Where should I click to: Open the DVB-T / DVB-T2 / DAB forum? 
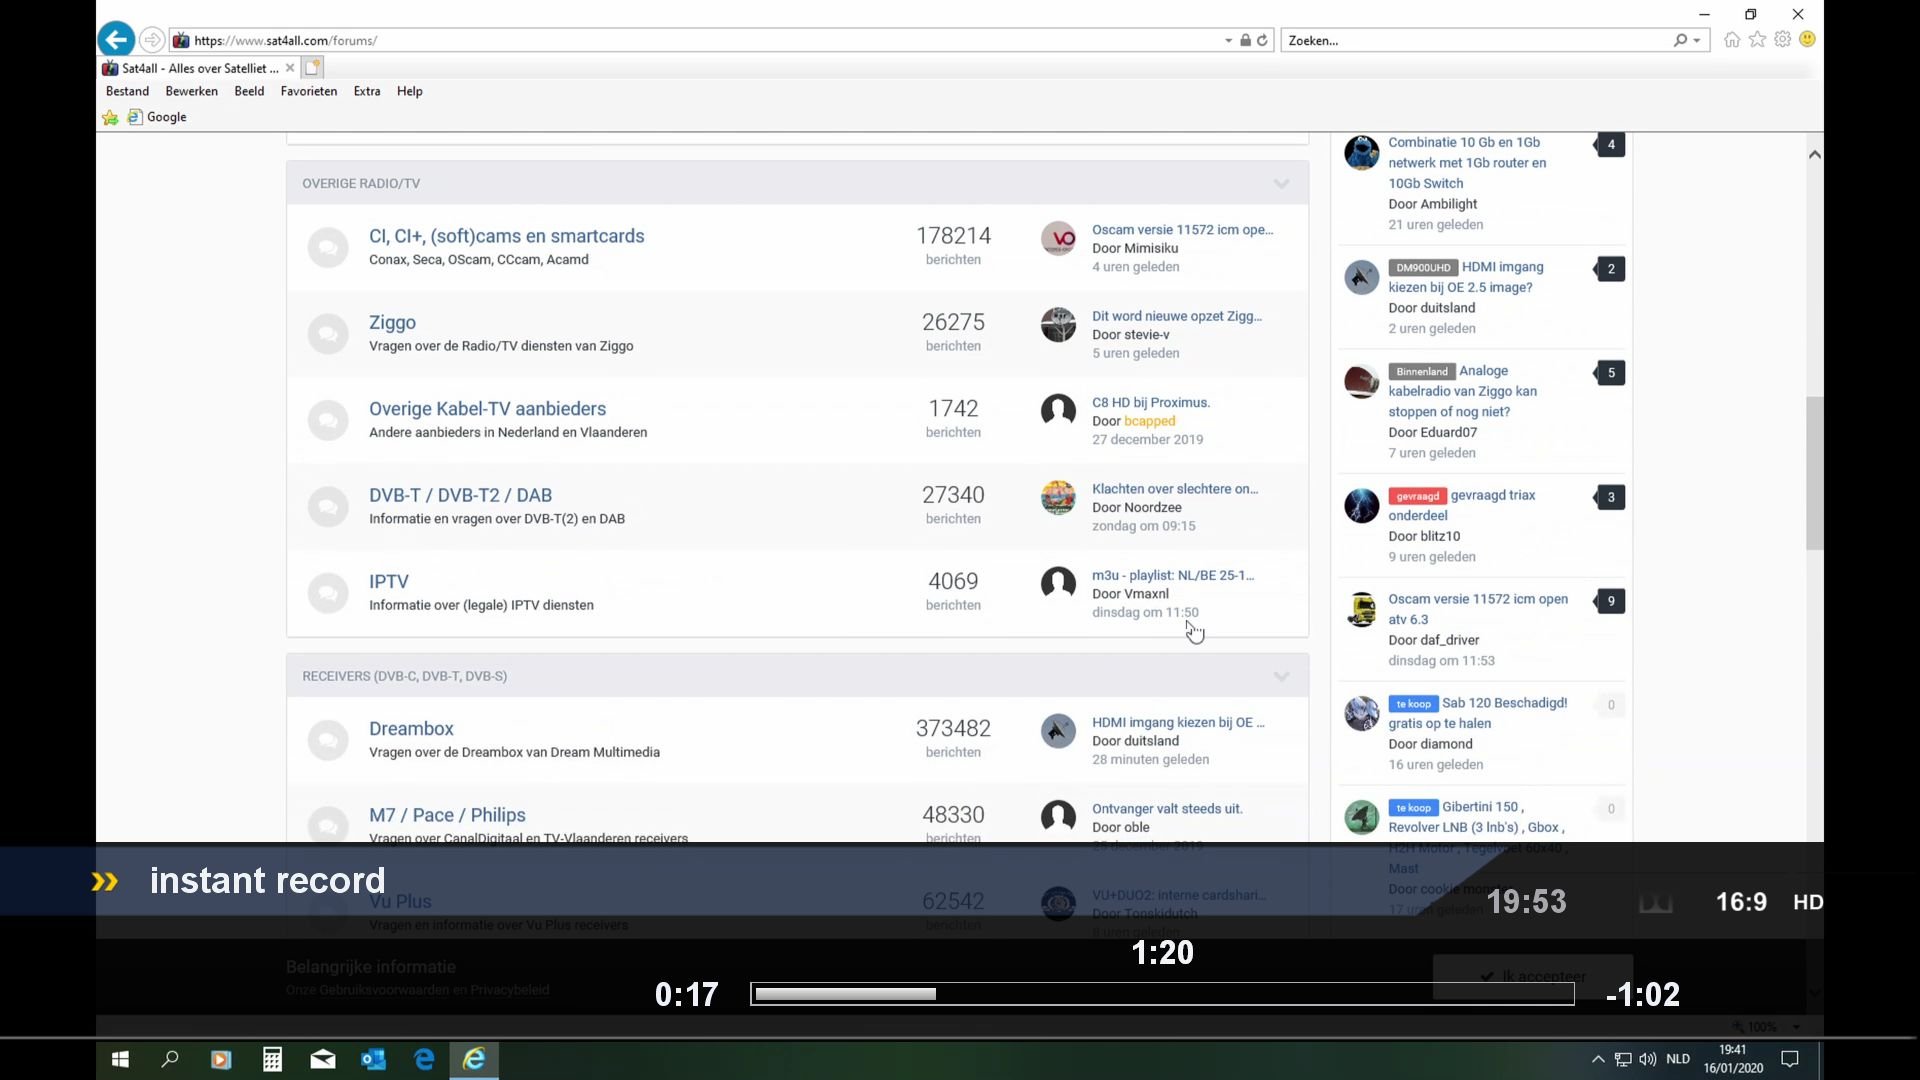(460, 495)
